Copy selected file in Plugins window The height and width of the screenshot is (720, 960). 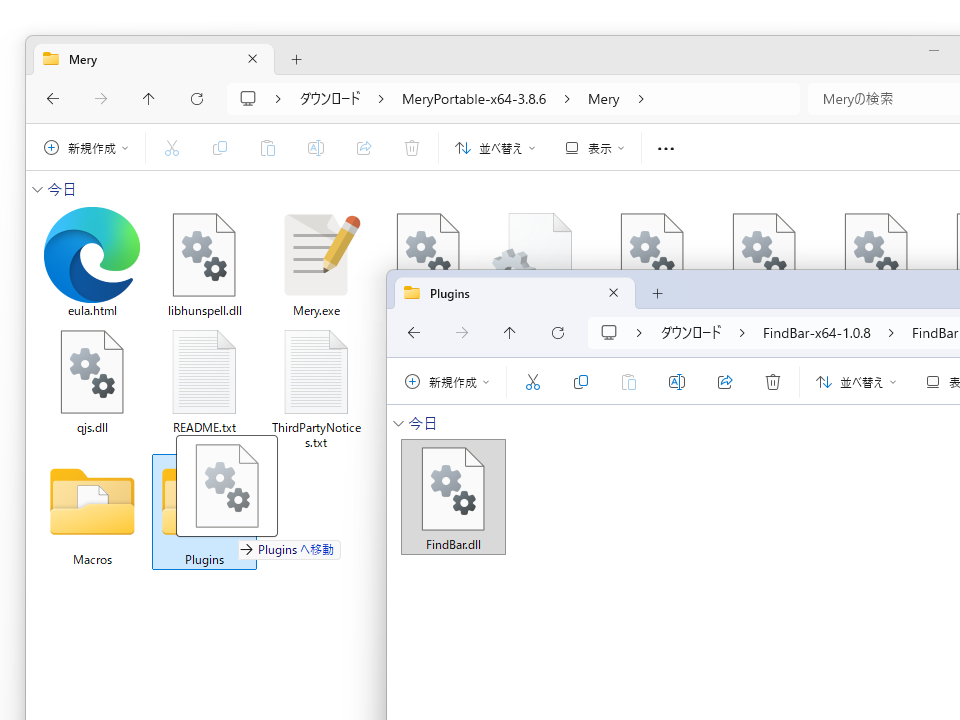580,383
